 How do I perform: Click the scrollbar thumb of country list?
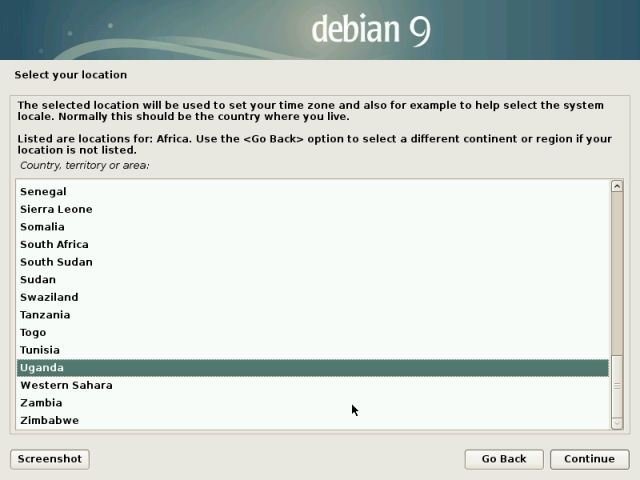617,386
